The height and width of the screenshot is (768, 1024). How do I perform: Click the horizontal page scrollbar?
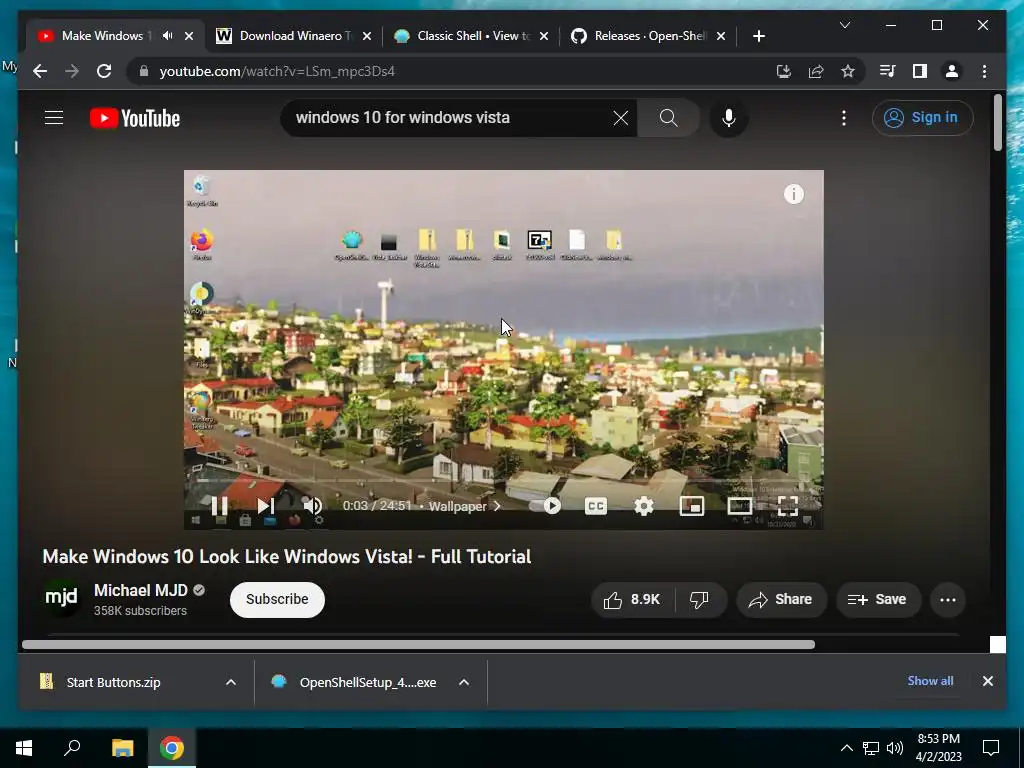coord(418,645)
